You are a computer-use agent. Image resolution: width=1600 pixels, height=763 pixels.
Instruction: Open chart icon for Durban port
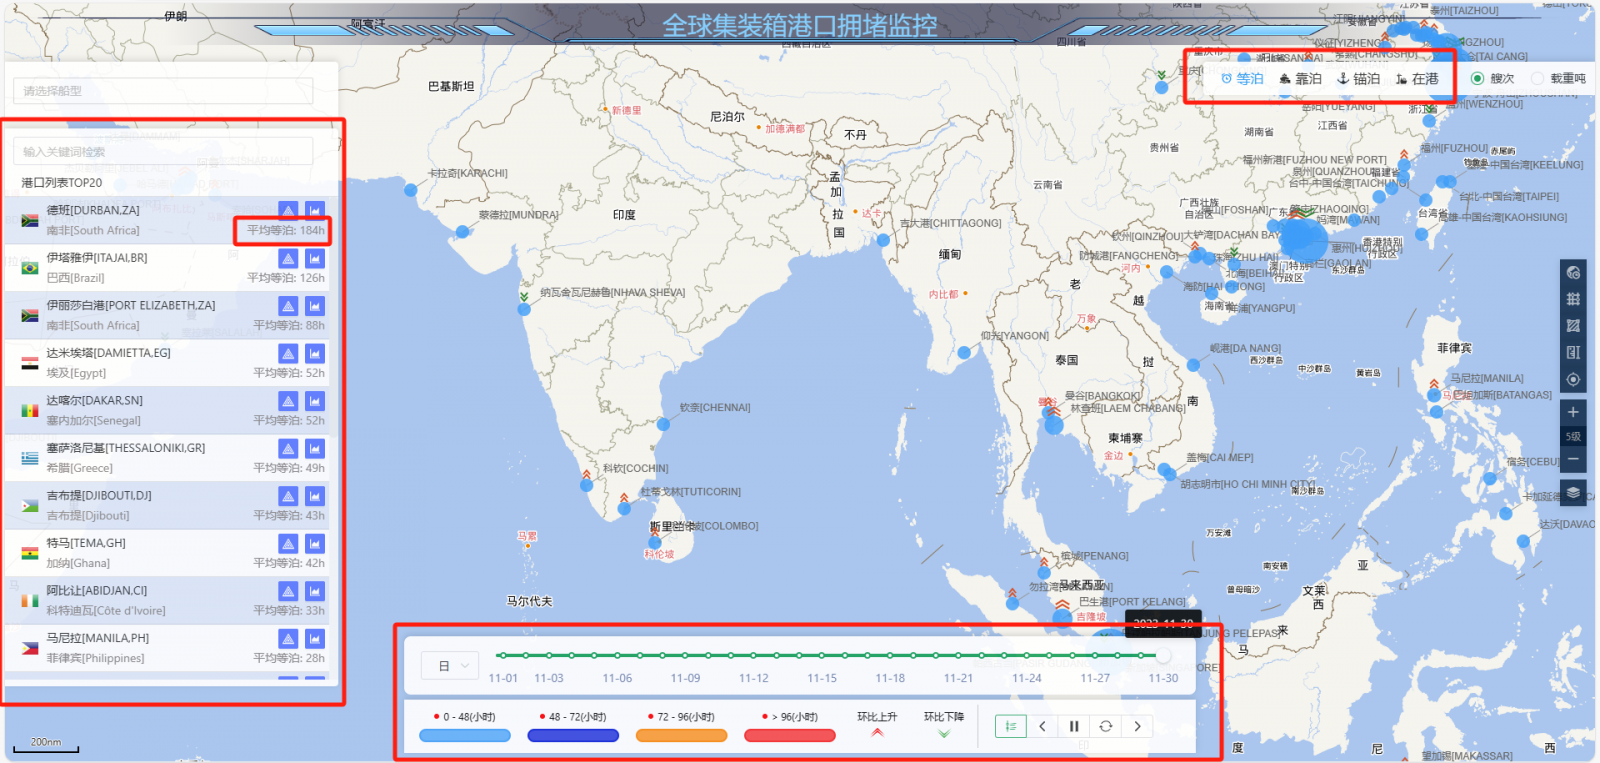pos(315,210)
